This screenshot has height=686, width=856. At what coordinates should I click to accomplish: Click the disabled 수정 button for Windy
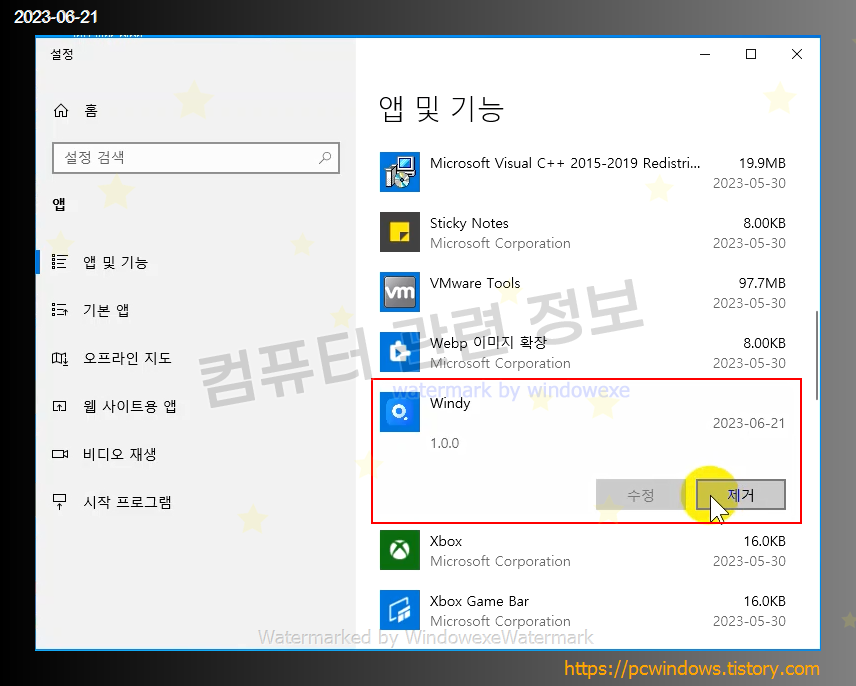point(640,495)
